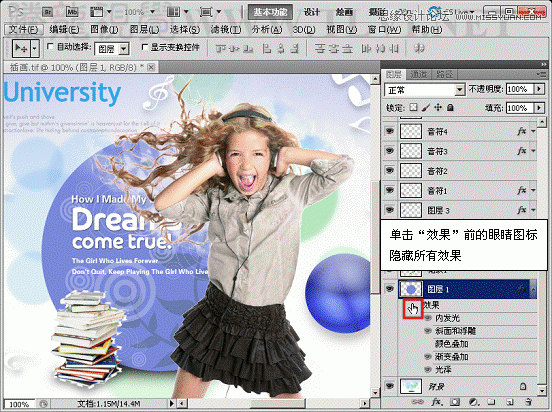This screenshot has height=412, width=552.
Task: Click the lock all padlock icon
Action: pos(450,107)
